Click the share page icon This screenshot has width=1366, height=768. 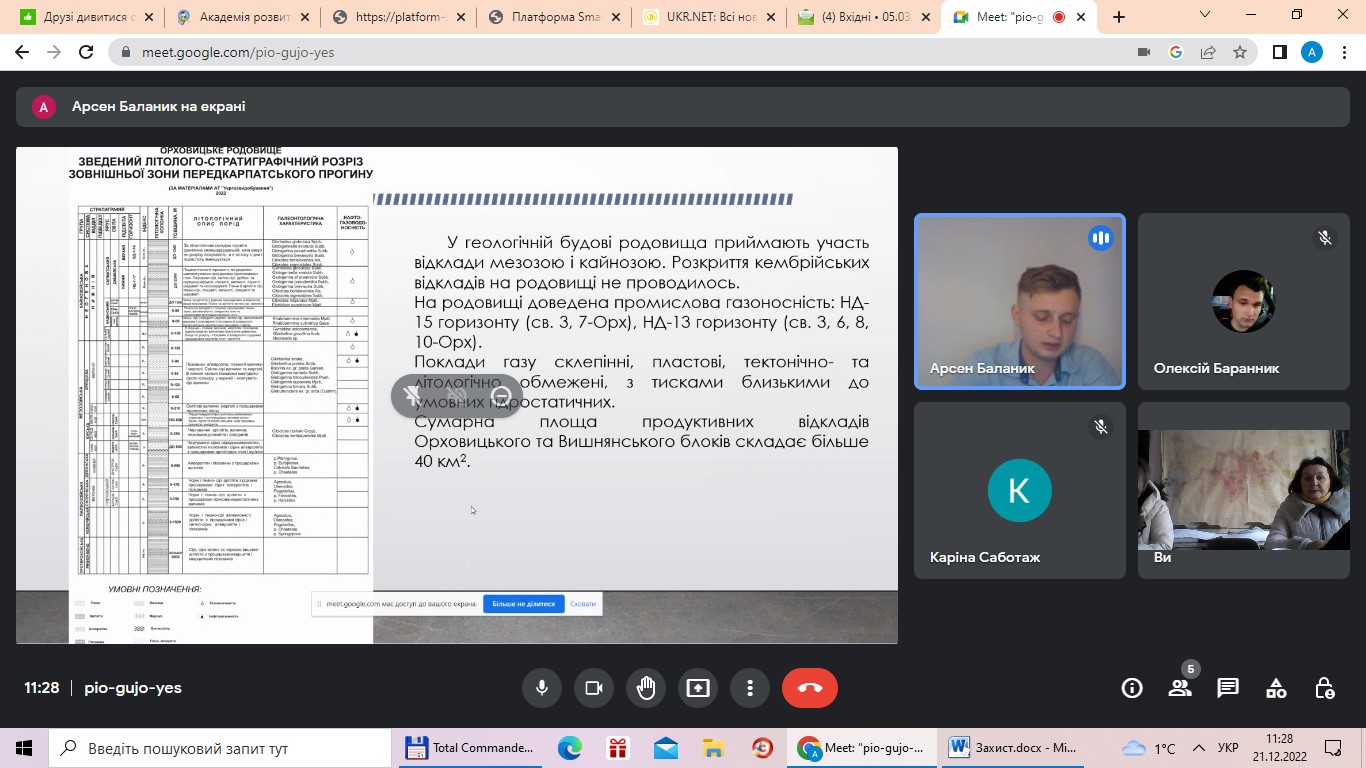click(1208, 53)
